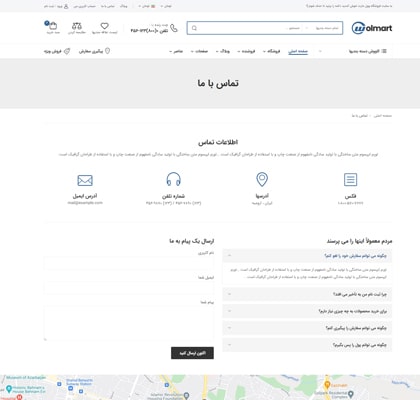This screenshot has width=420, height=400.
Task: Expand the 'get my money back' FAQ item
Action: tap(307, 345)
